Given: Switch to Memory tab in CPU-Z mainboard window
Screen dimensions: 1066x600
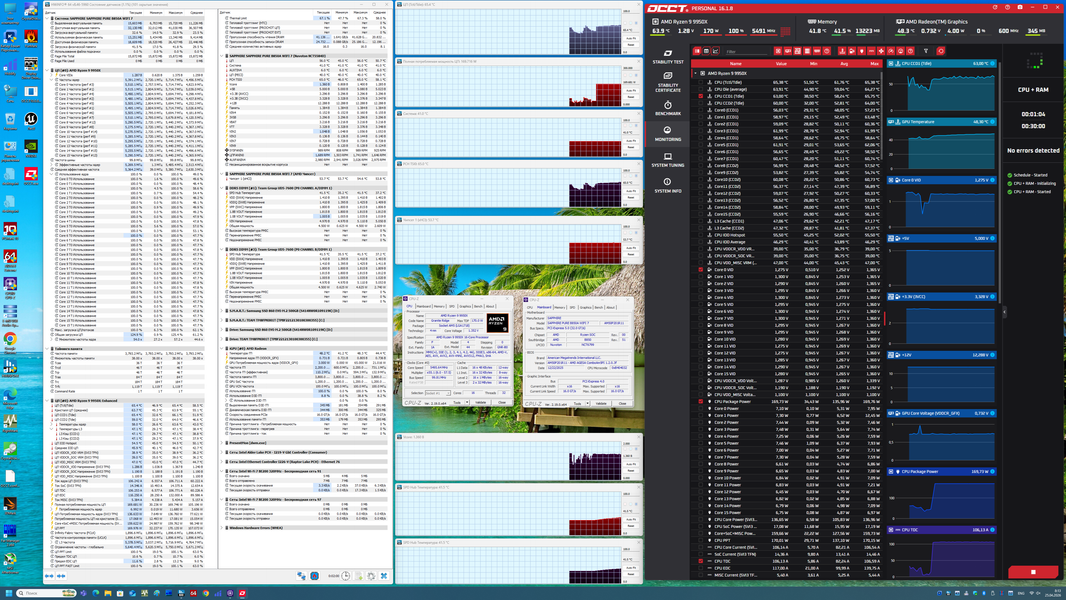Looking at the screenshot, I should 560,307.
